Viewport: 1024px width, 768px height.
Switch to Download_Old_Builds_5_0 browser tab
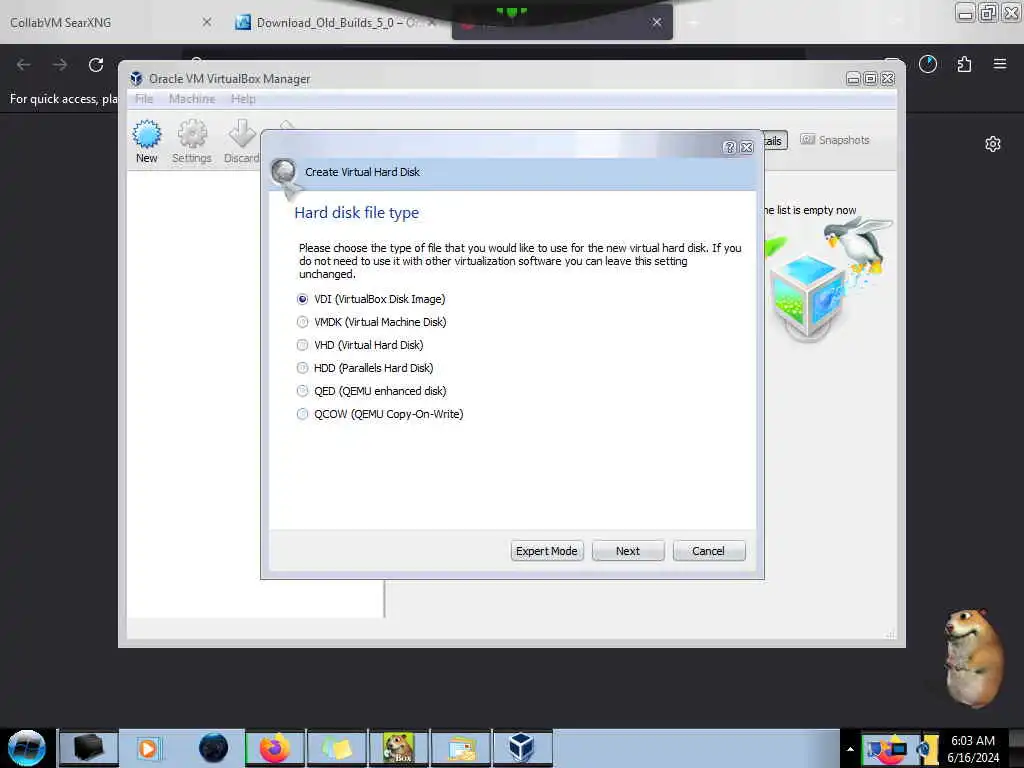336,23
